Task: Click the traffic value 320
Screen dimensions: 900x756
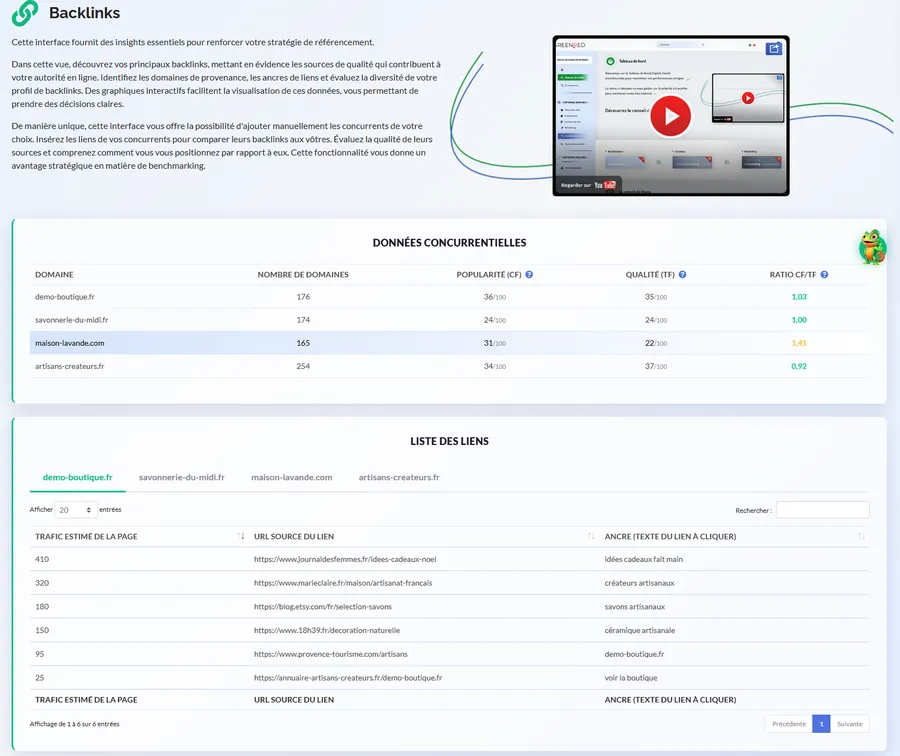Action: pos(42,583)
